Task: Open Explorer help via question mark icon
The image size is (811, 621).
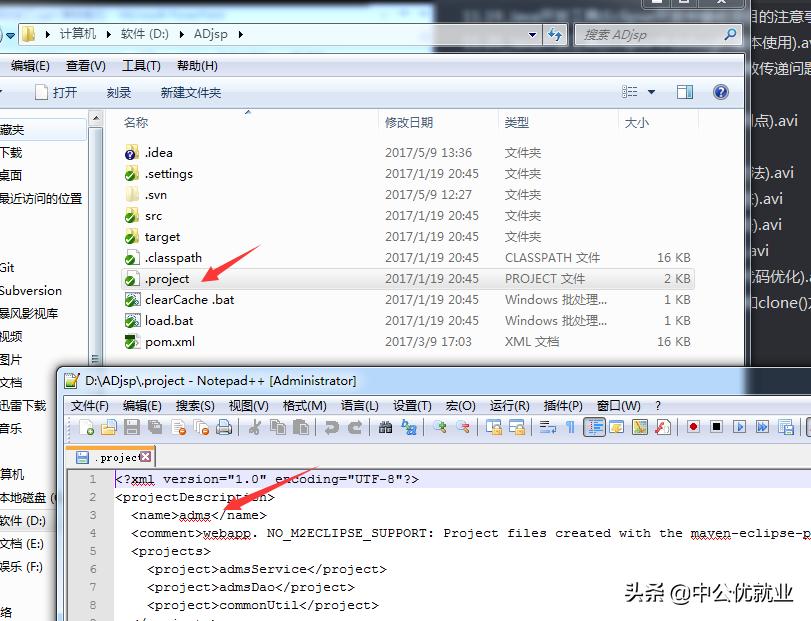Action: [x=720, y=93]
